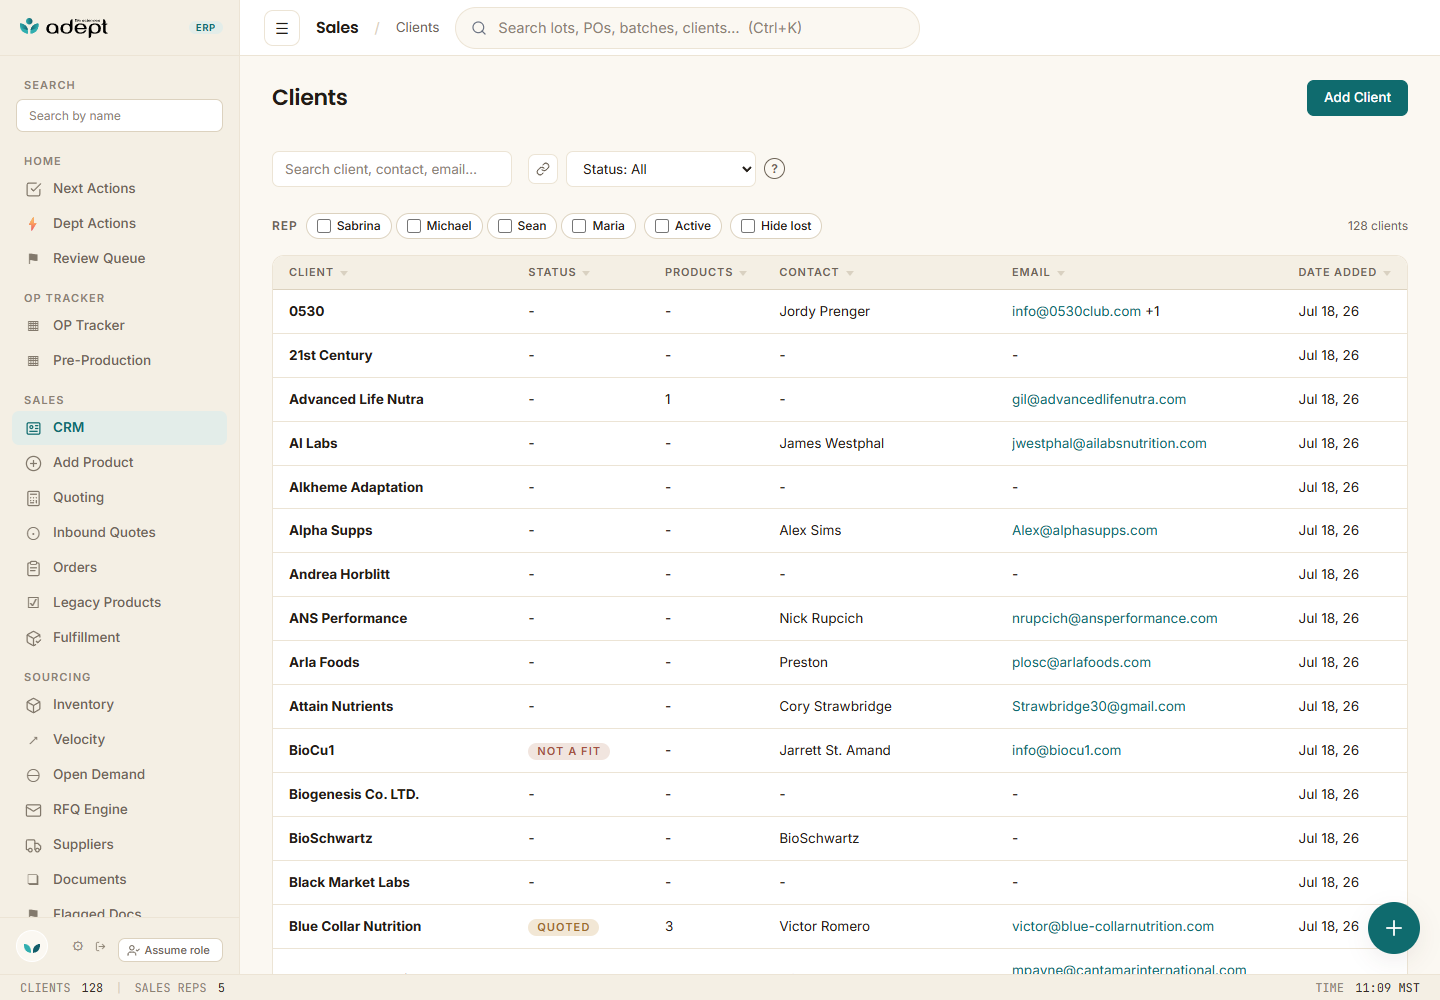
Task: Click the 128 clients count label
Action: [1377, 226]
